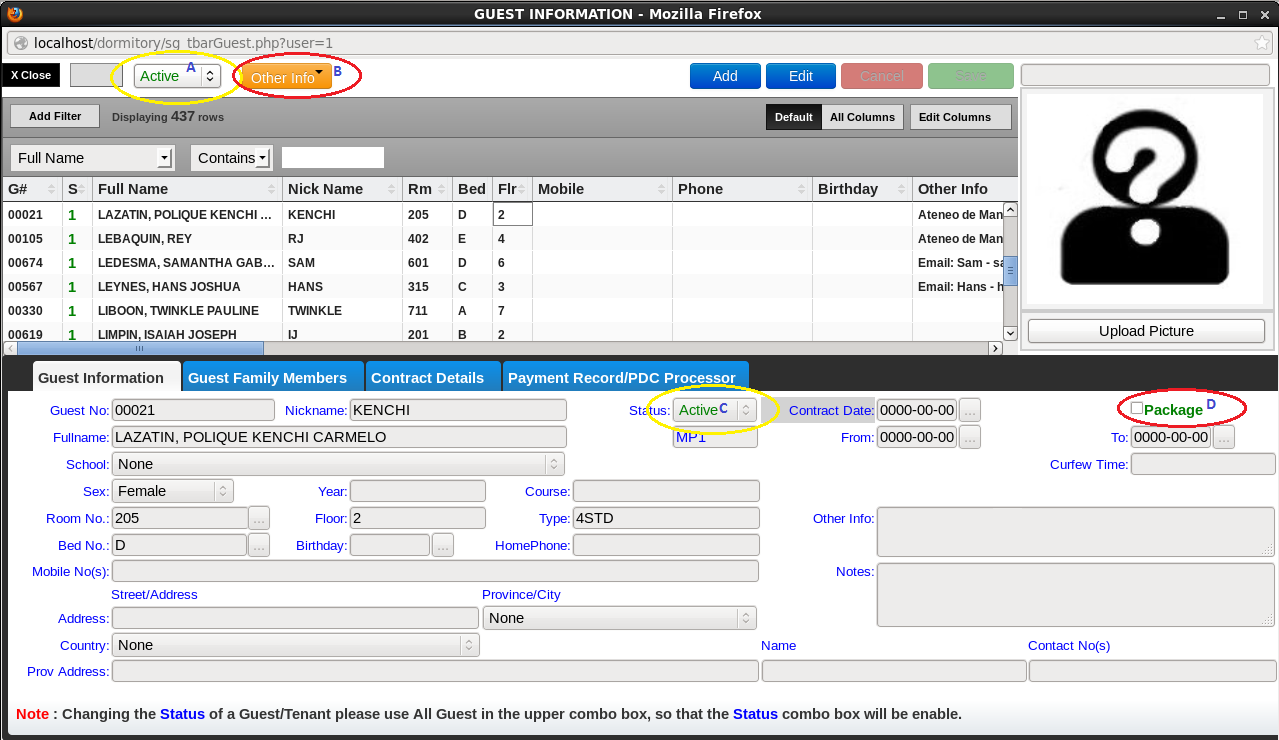Viewport: 1279px width, 740px height.
Task: Open the Contract Date picker ellipsis button
Action: [x=970, y=410]
